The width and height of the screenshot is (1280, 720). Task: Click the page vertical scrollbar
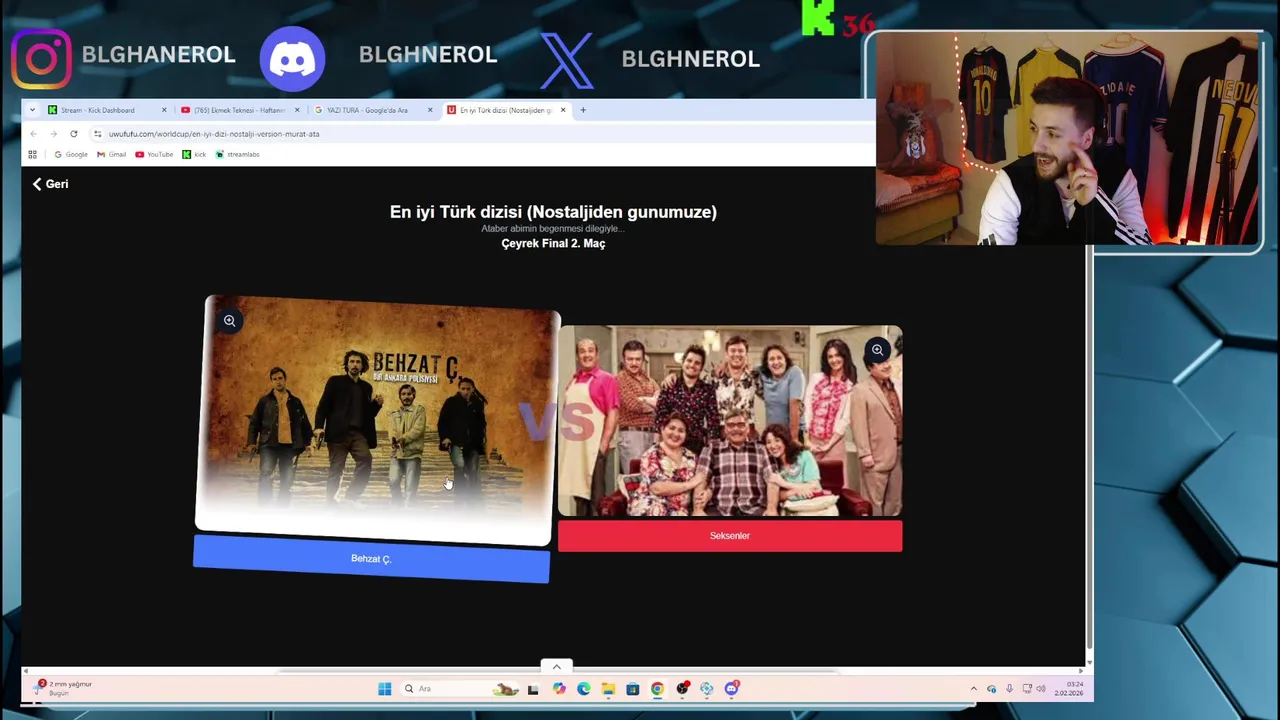[x=1089, y=410]
